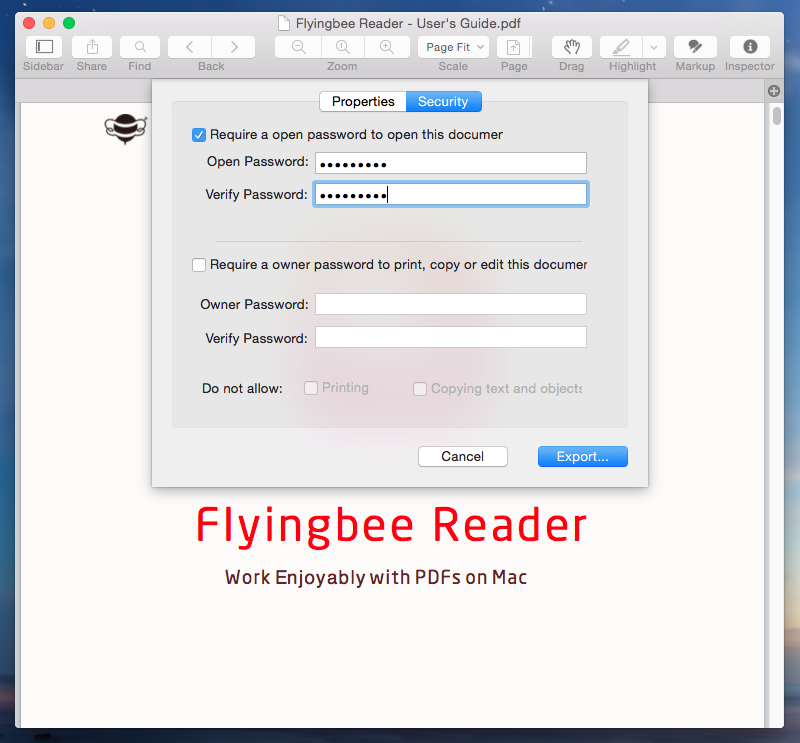The image size is (800, 743).
Task: Click the Export... button
Action: 583,456
